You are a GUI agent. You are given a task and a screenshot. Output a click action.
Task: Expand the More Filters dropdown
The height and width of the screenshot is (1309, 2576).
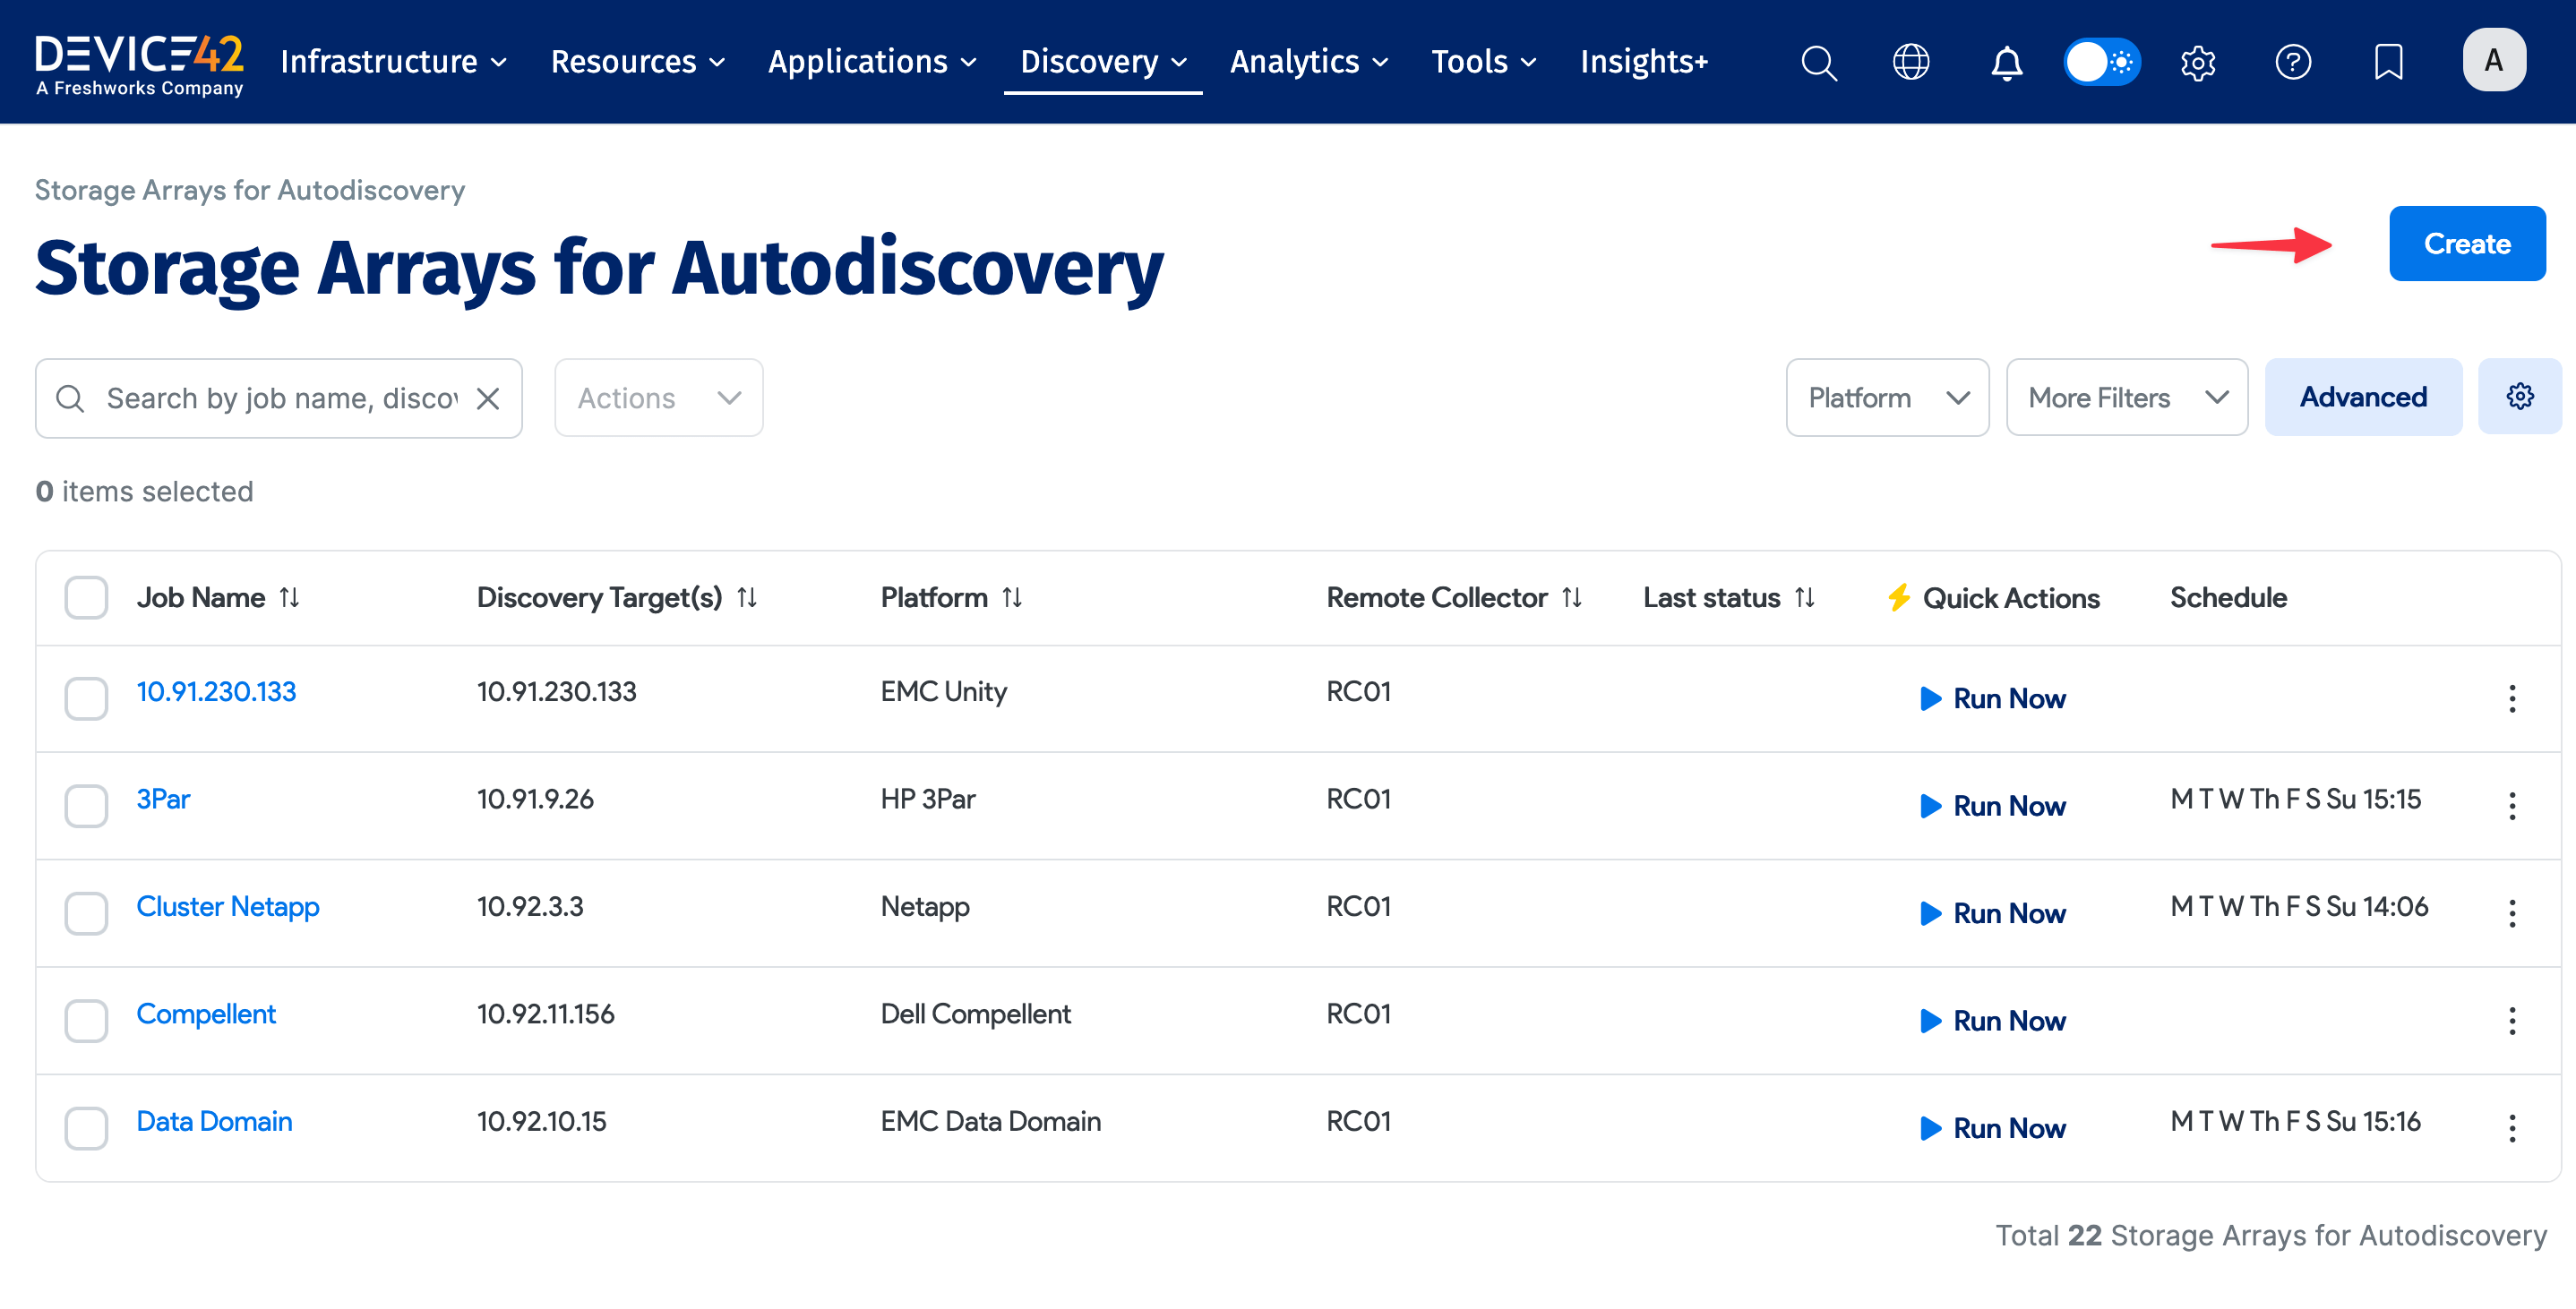click(2126, 397)
